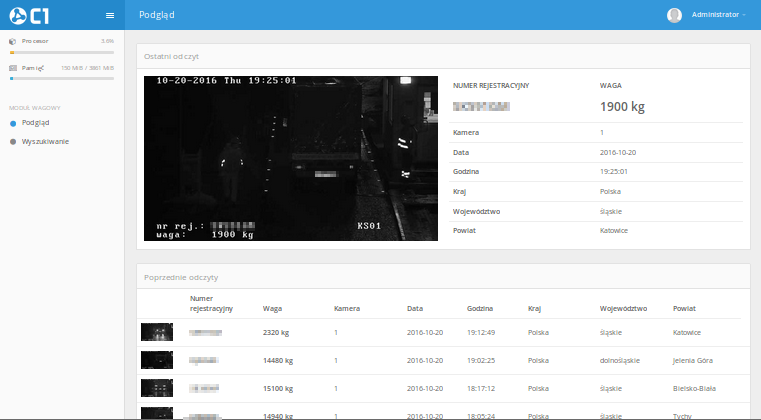Click the Powiat column header
This screenshot has width=761, height=420.
[684, 308]
